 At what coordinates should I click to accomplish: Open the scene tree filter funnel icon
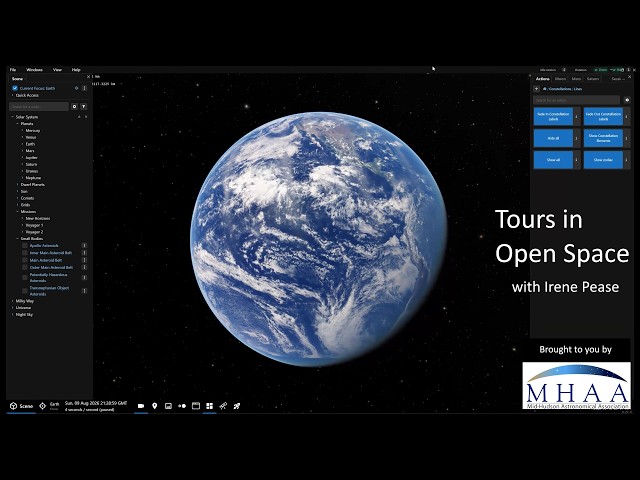pyautogui.click(x=83, y=107)
